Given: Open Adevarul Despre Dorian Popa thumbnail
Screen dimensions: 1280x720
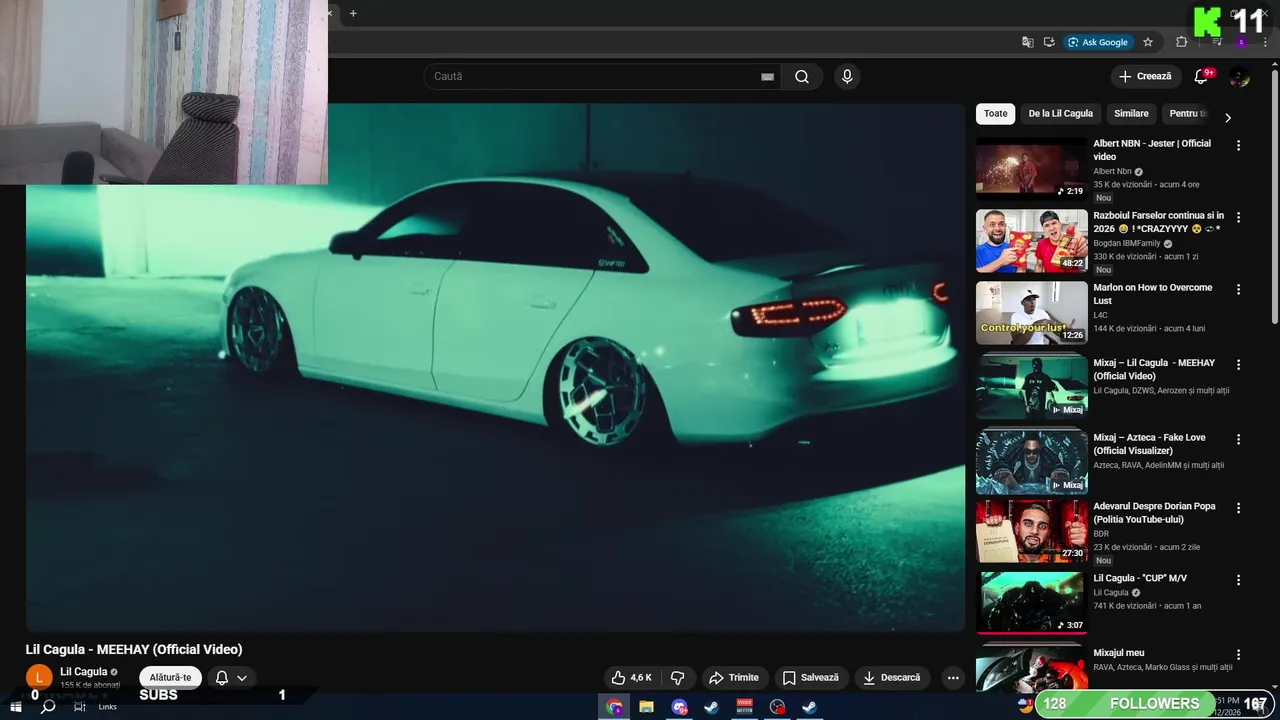Looking at the screenshot, I should pyautogui.click(x=1031, y=531).
